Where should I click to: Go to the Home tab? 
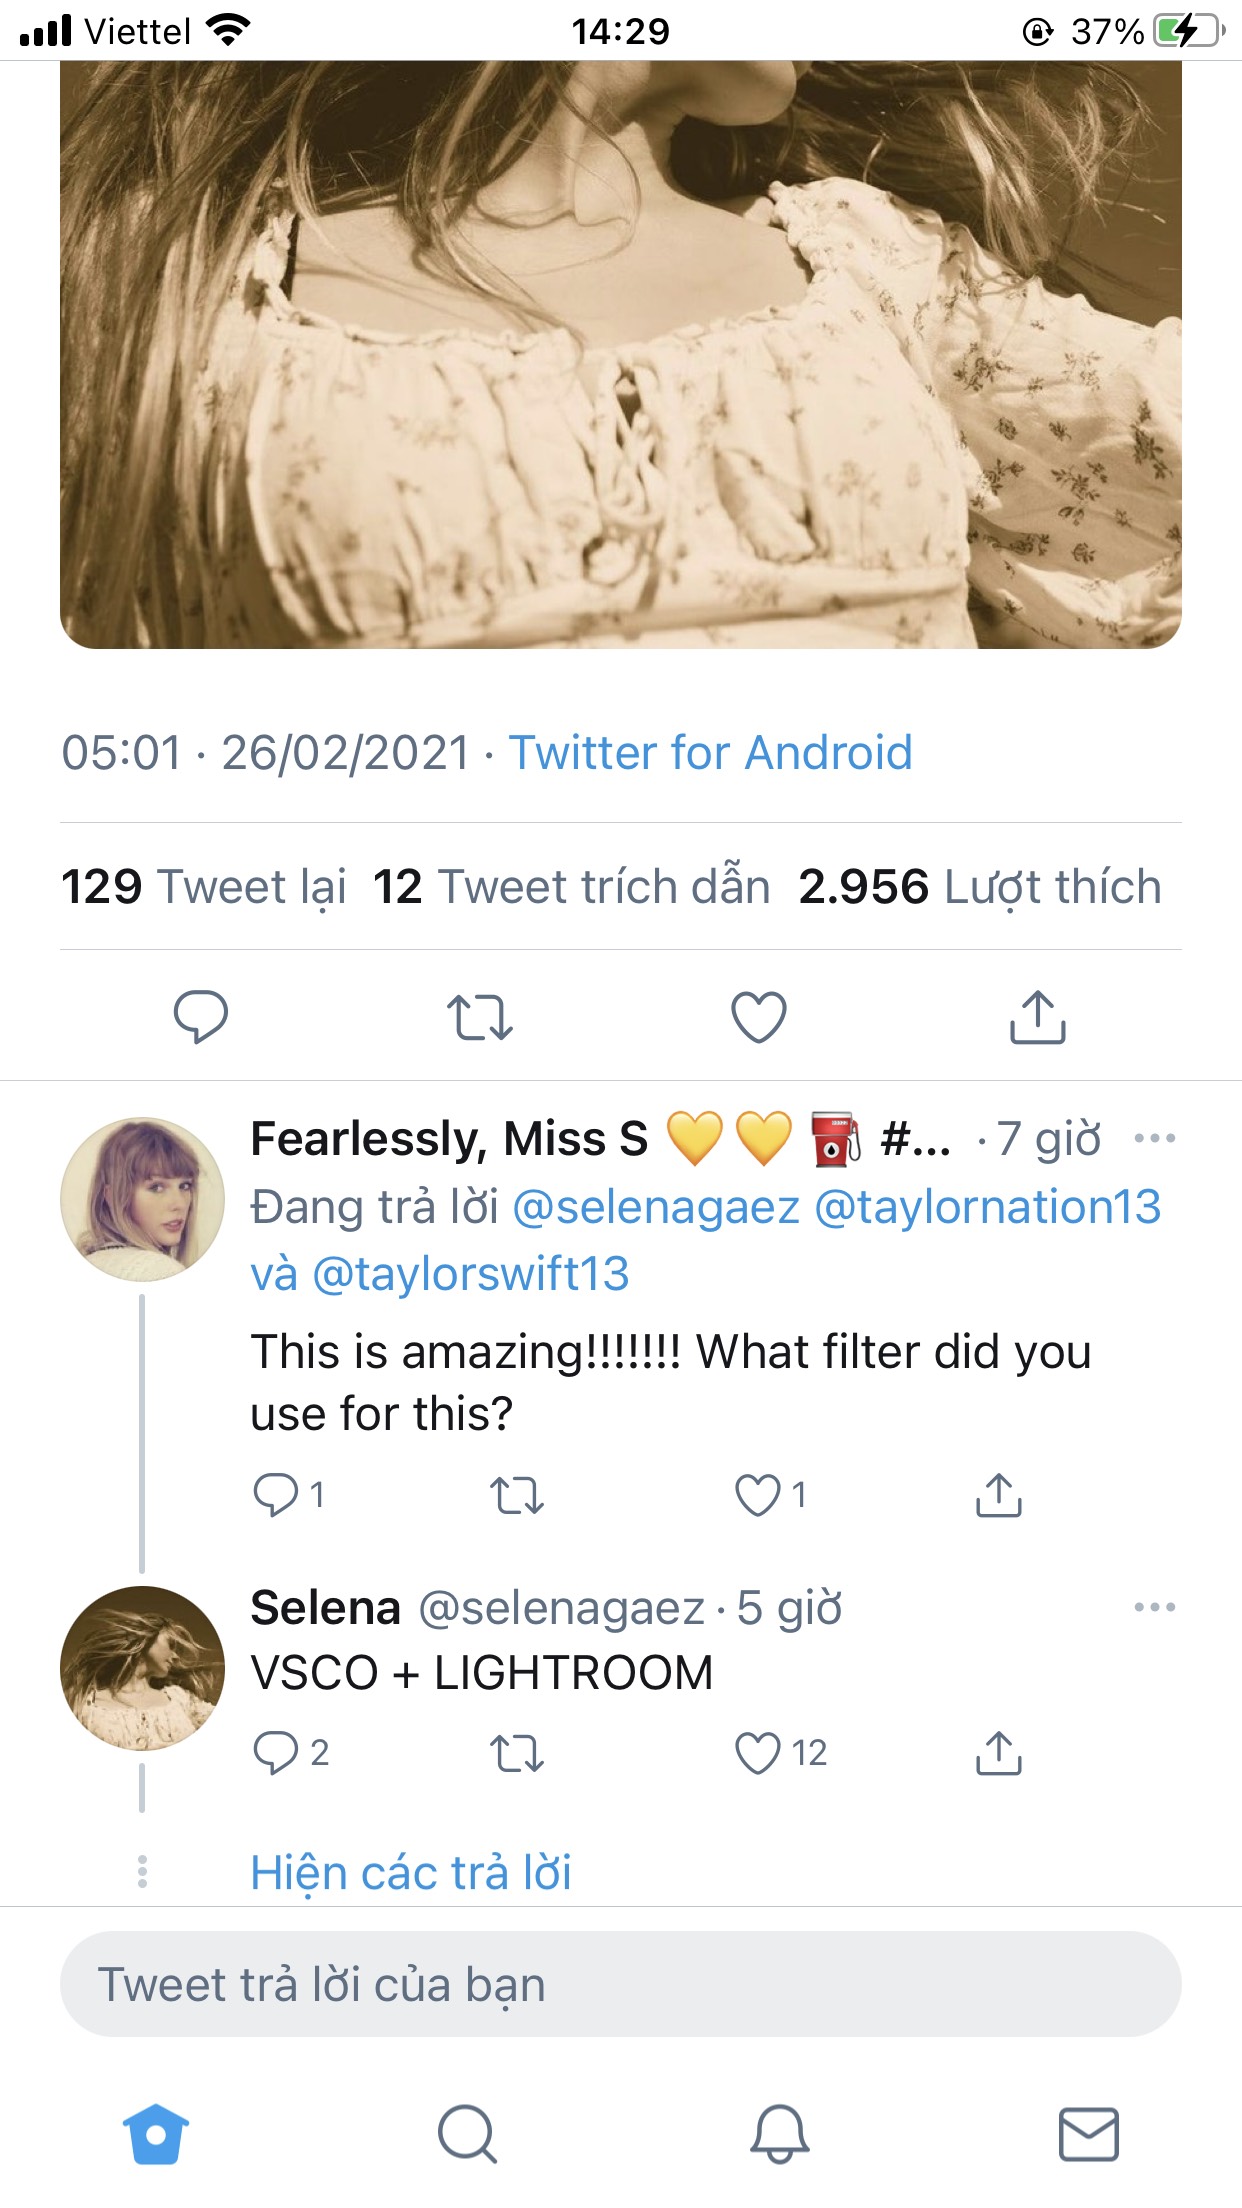click(156, 2134)
